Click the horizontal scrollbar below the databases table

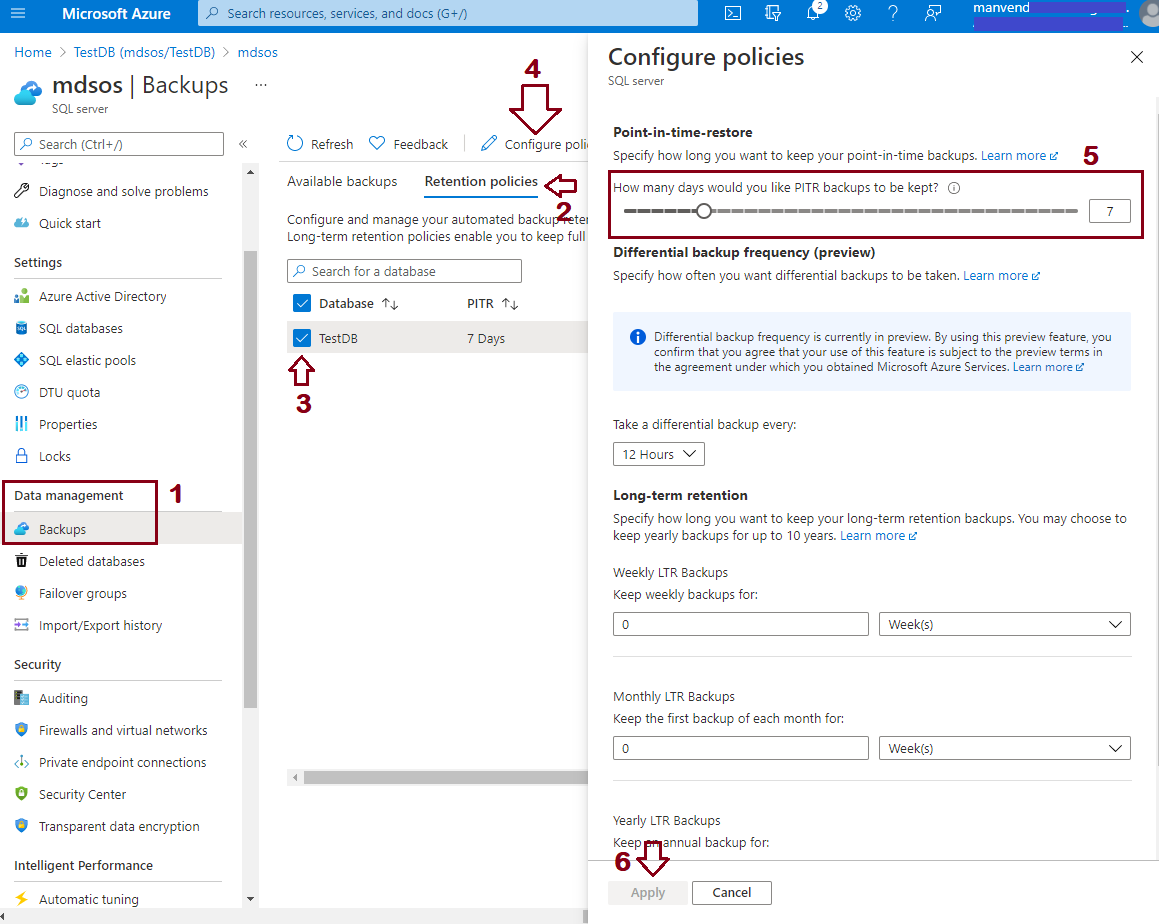pyautogui.click(x=446, y=778)
